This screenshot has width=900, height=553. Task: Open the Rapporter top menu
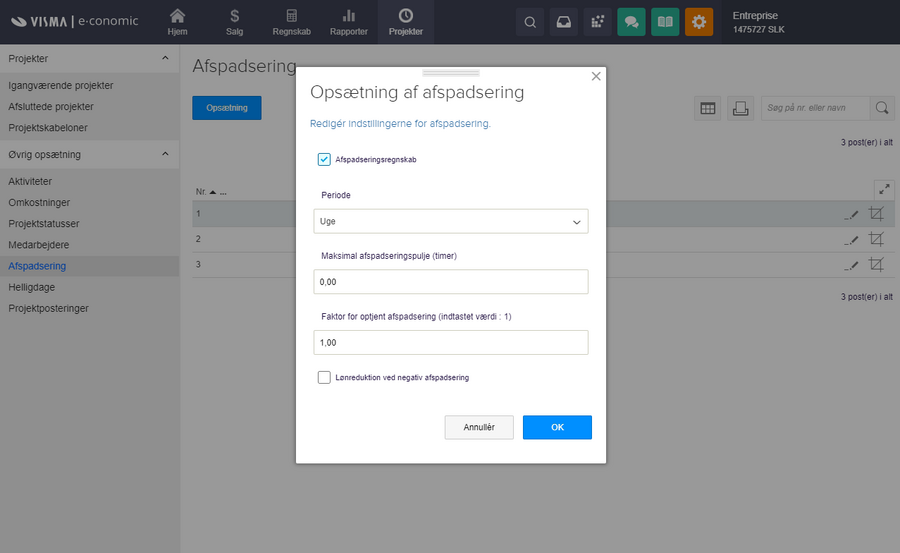pos(349,22)
